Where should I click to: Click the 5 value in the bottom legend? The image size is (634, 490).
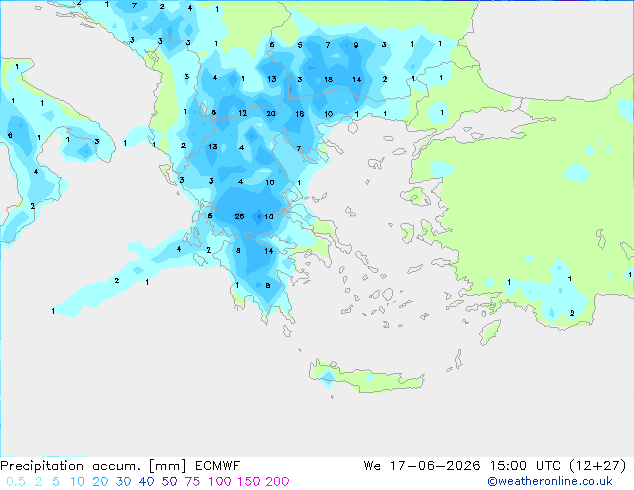coord(56,482)
